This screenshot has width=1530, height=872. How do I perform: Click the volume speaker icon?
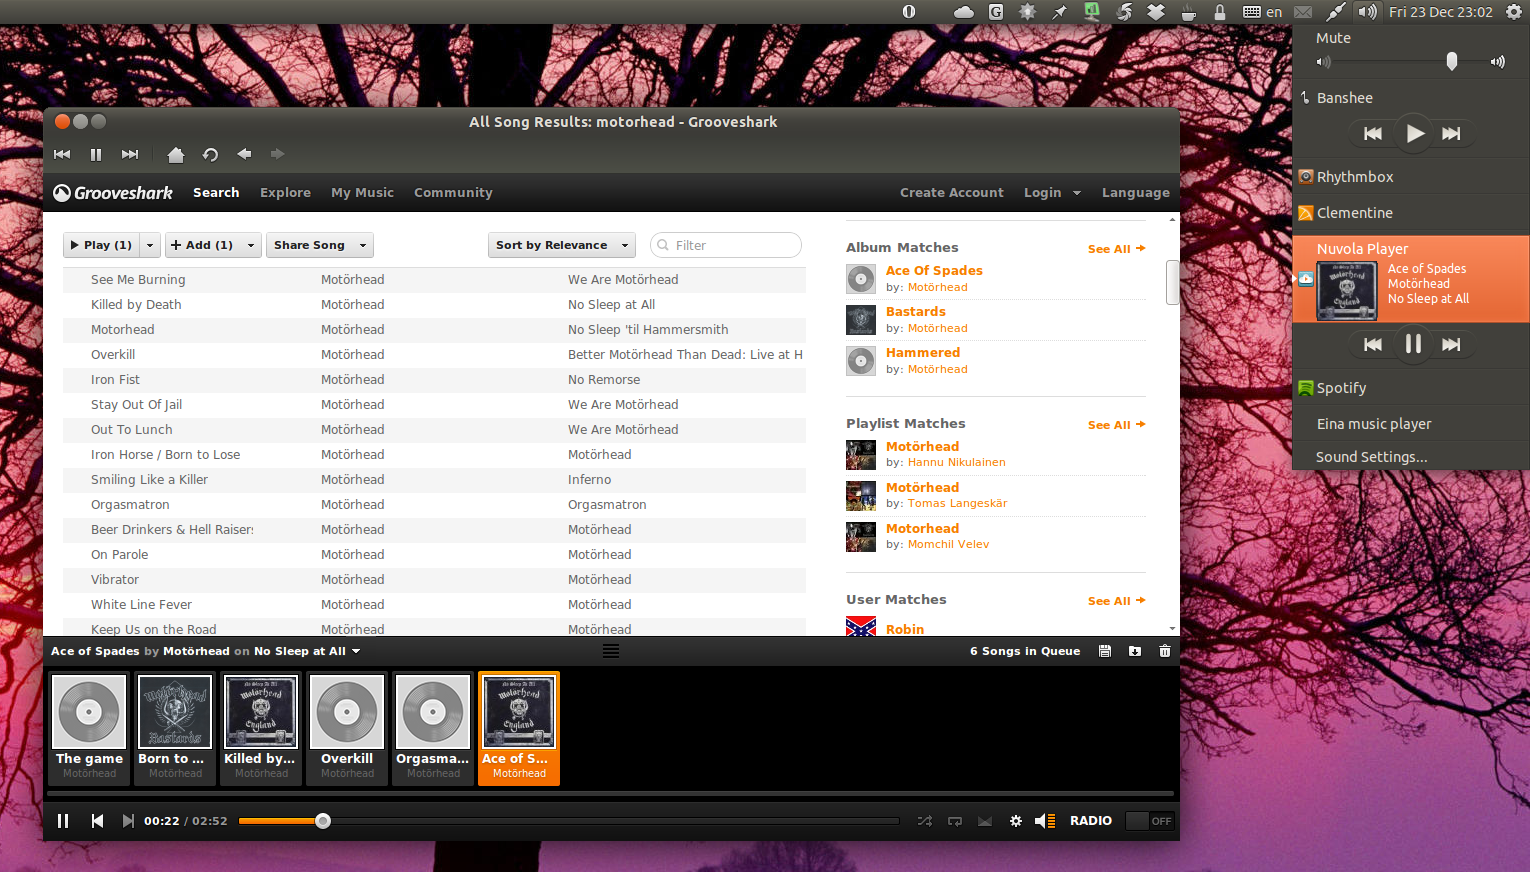pyautogui.click(x=1041, y=821)
